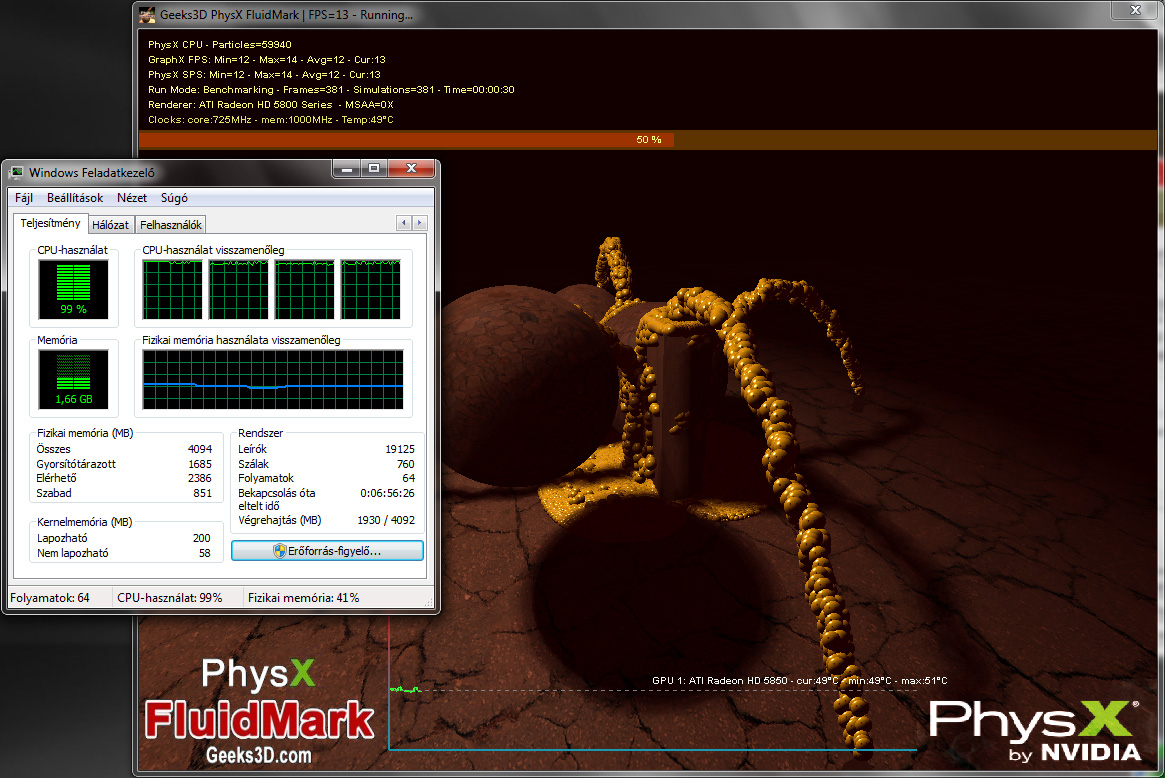This screenshot has width=1165, height=778.
Task: Switch to the Hálózat tab
Action: 111,224
